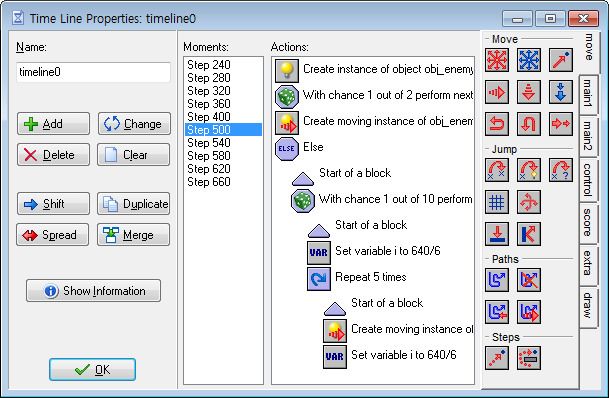Pick the Speed Horizontal action icon

click(x=497, y=92)
